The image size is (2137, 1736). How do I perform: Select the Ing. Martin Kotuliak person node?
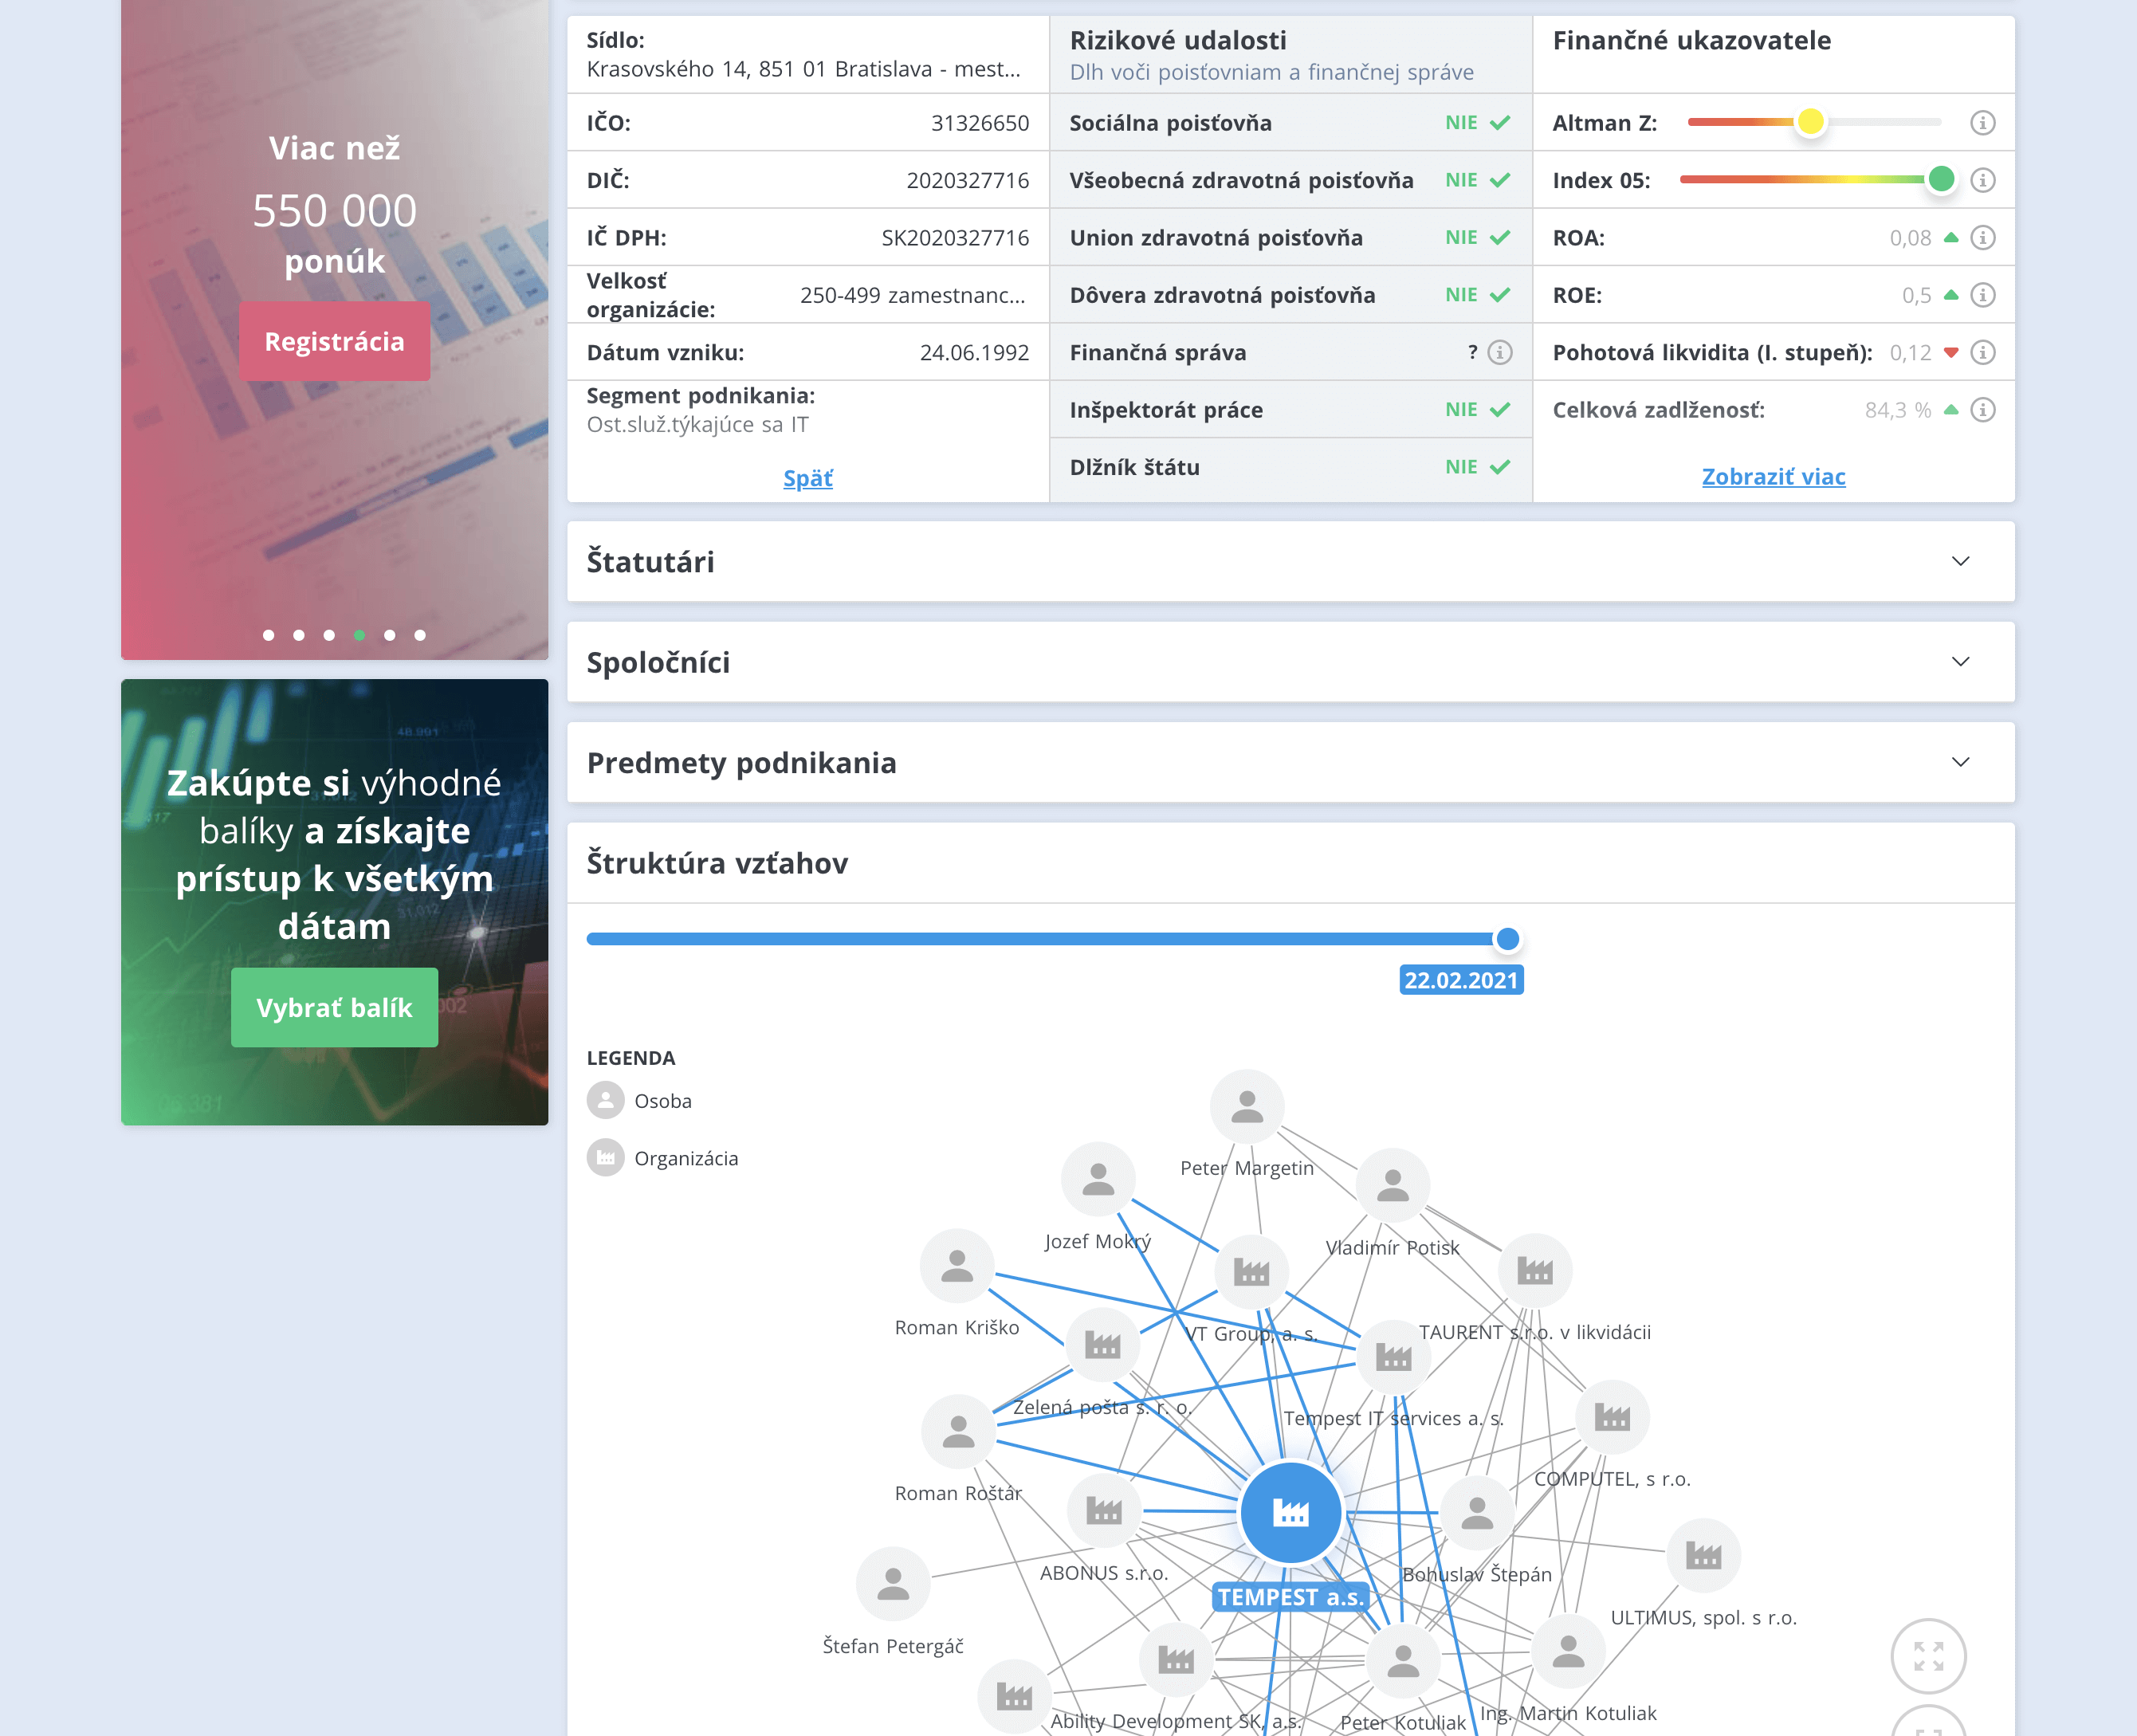(x=1568, y=1651)
